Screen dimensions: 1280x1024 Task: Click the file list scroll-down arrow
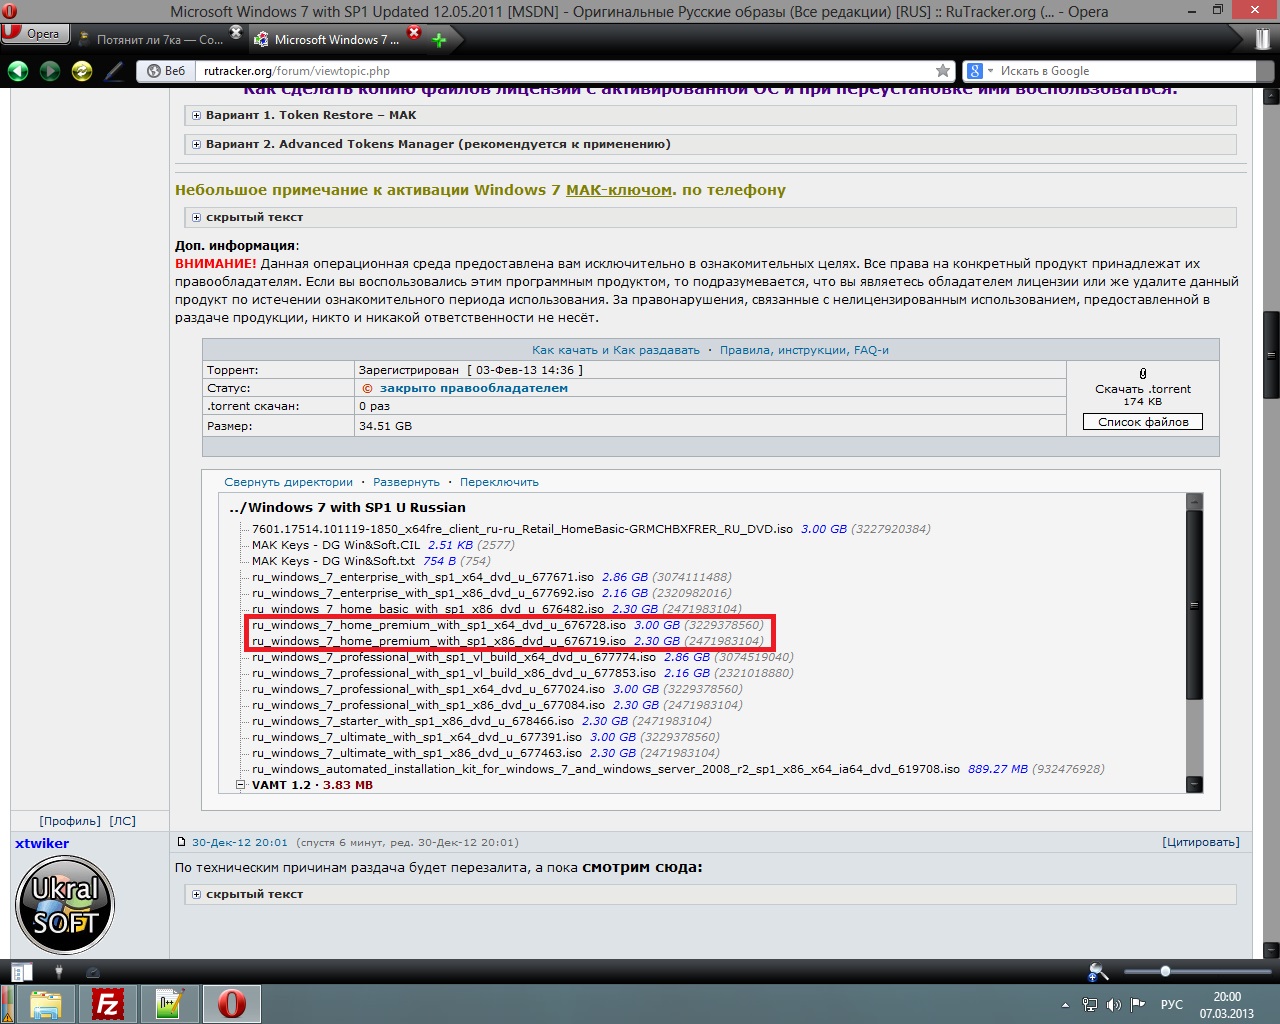point(1194,785)
